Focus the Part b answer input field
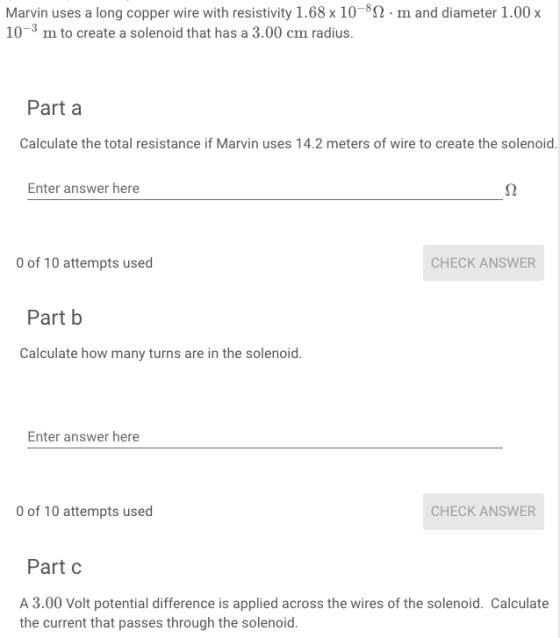The width and height of the screenshot is (560, 638). [265, 437]
